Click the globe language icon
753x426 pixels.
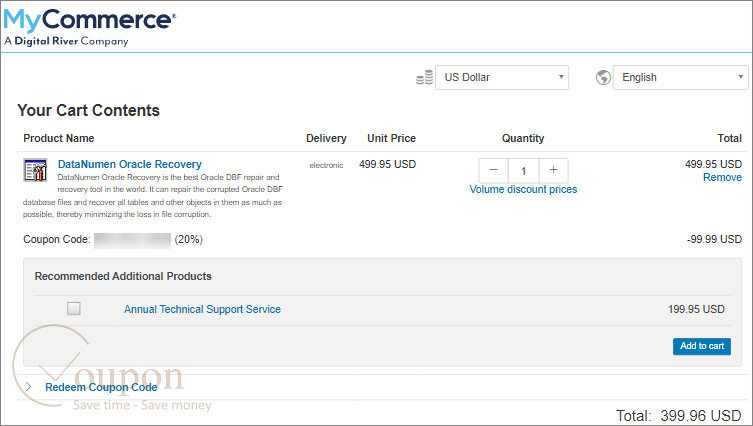click(x=603, y=77)
